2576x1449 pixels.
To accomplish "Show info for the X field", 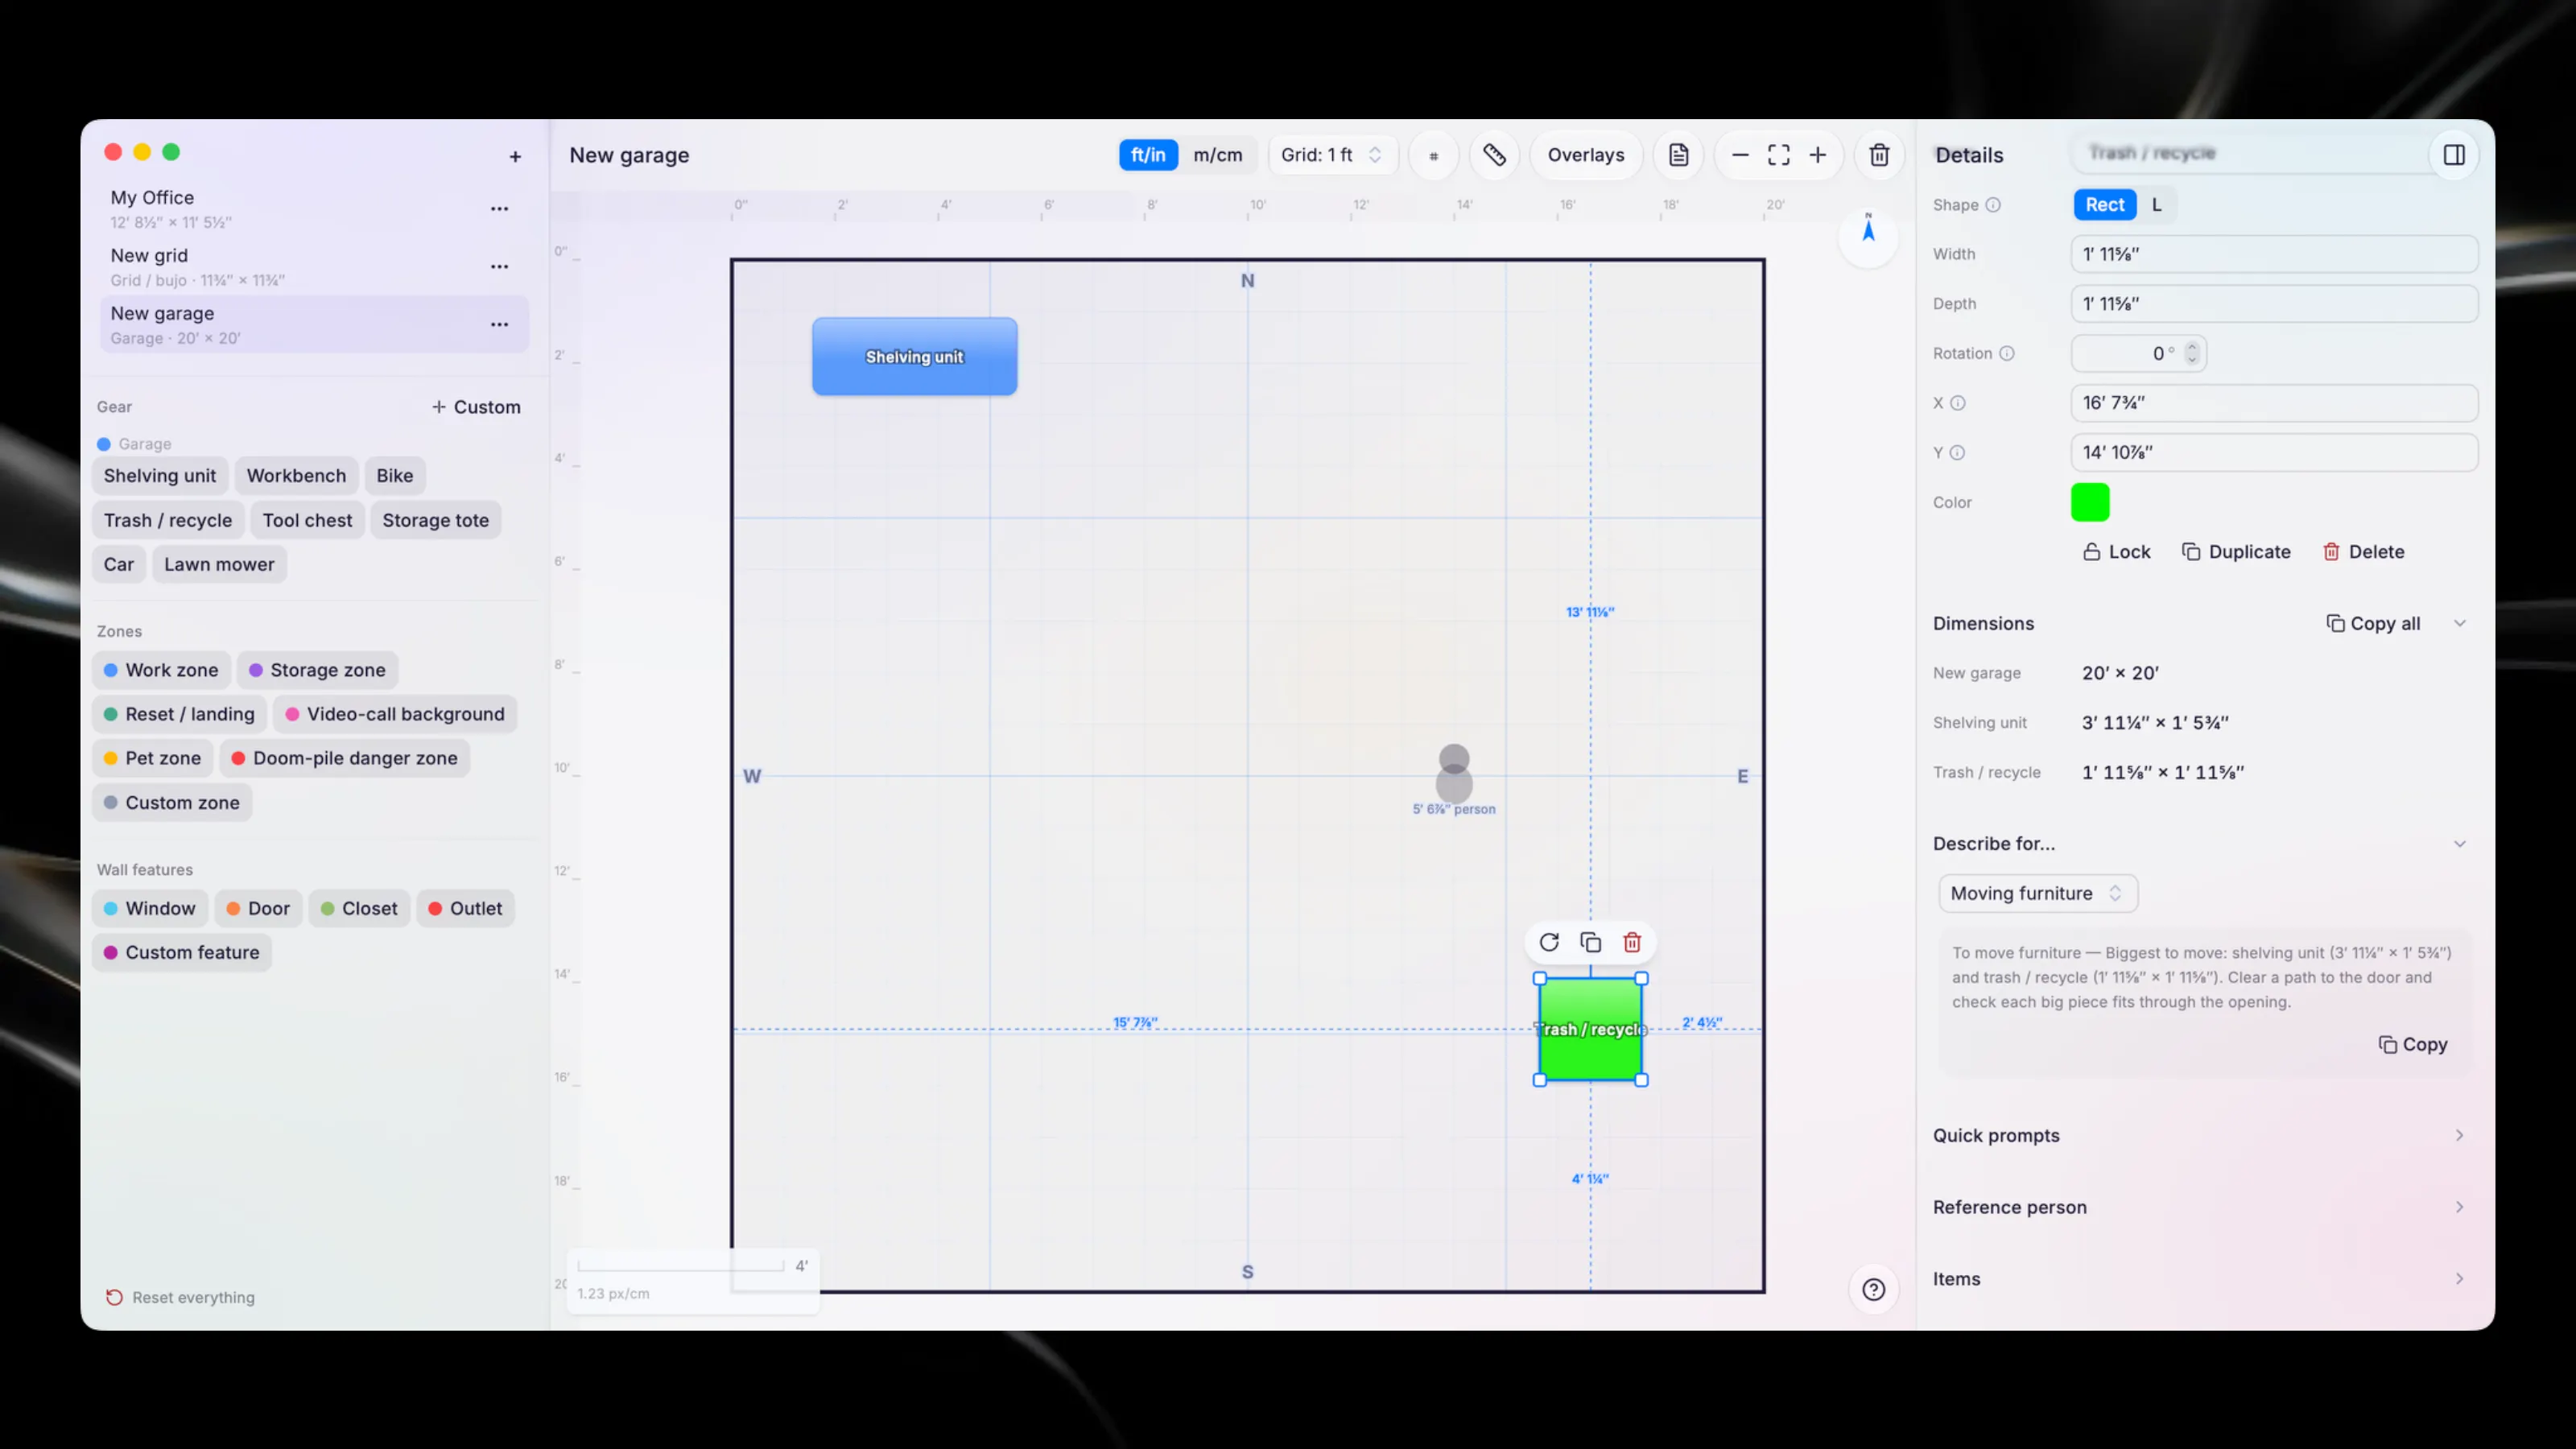I will [1957, 403].
